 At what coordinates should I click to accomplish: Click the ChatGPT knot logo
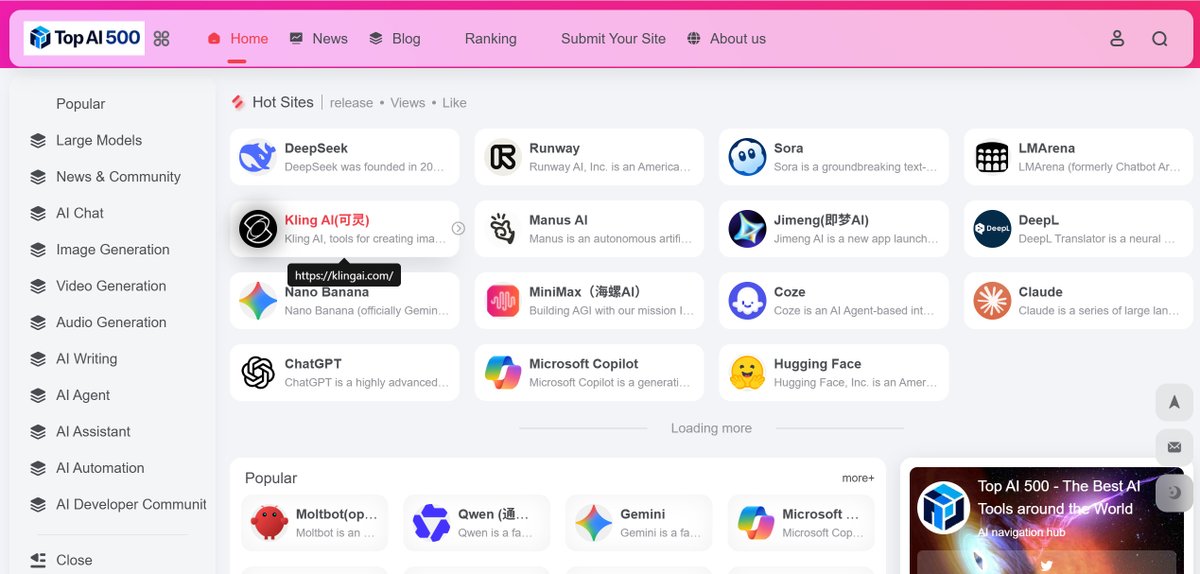[258, 373]
